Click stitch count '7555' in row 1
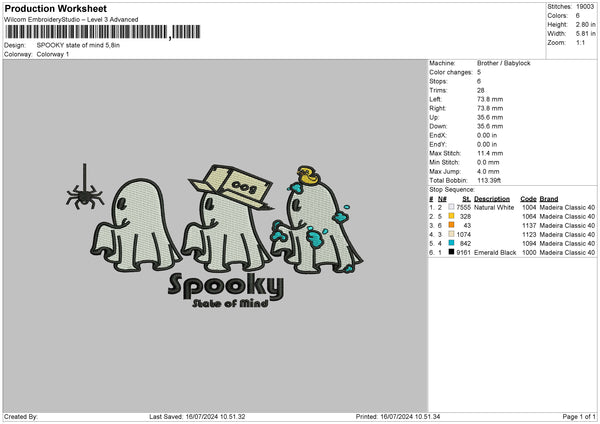The height and width of the screenshot is (424, 600). (x=463, y=207)
